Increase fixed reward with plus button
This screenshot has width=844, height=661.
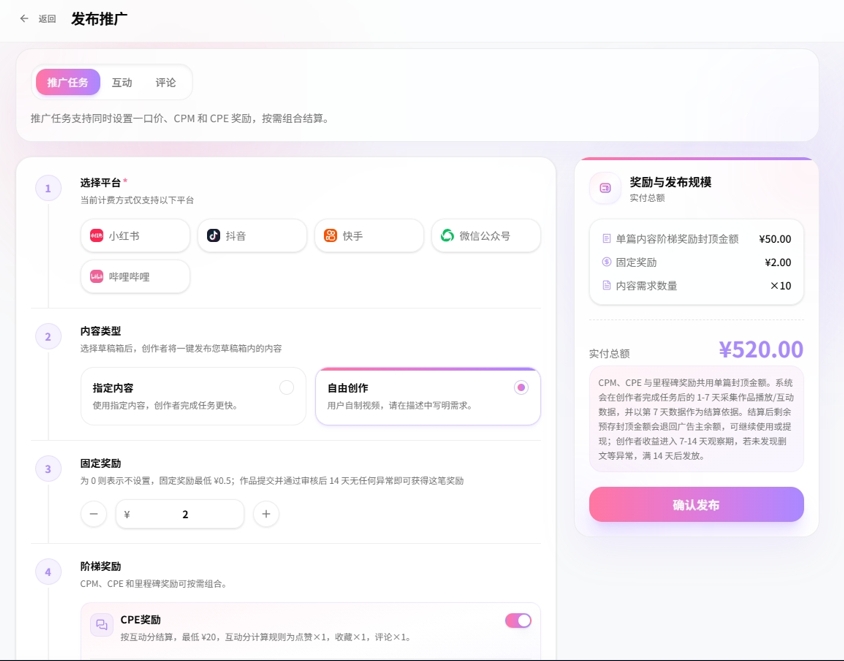click(x=266, y=514)
